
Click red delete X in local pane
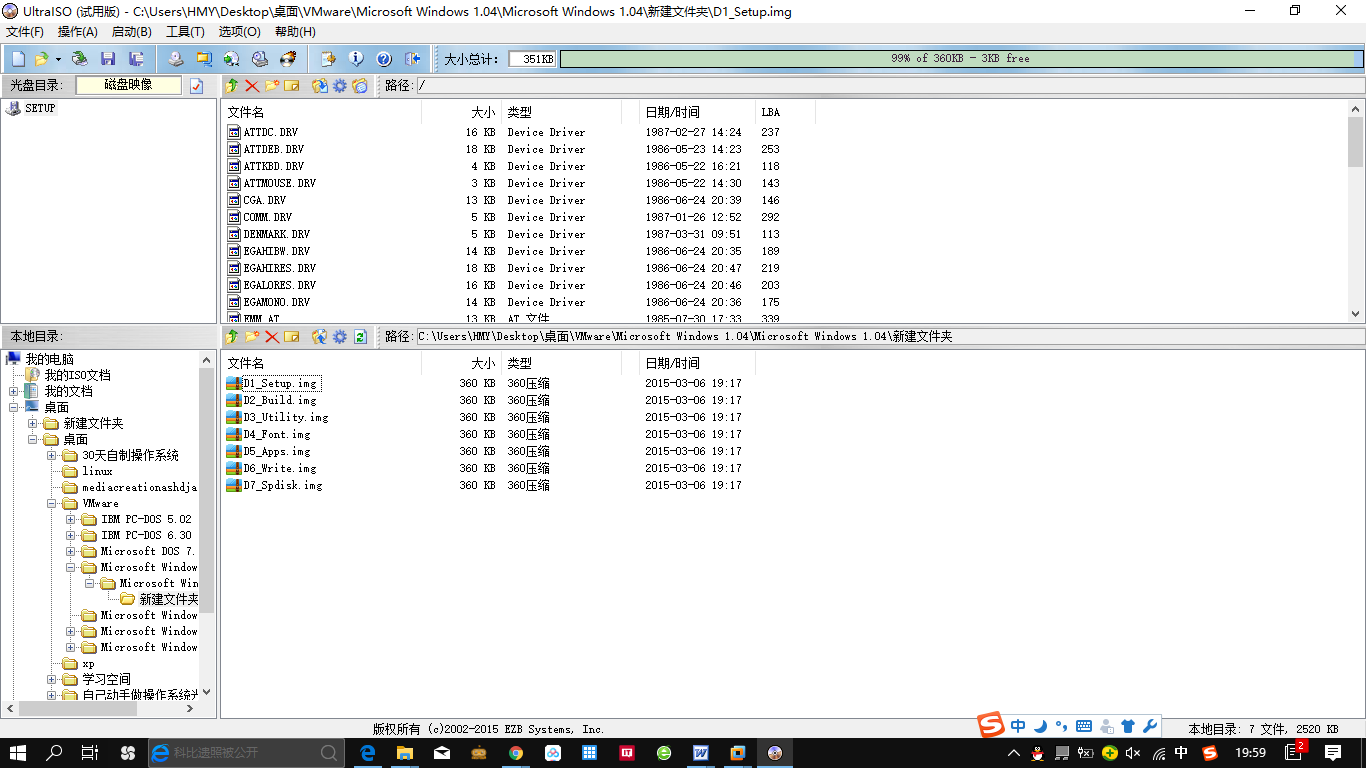[272, 337]
